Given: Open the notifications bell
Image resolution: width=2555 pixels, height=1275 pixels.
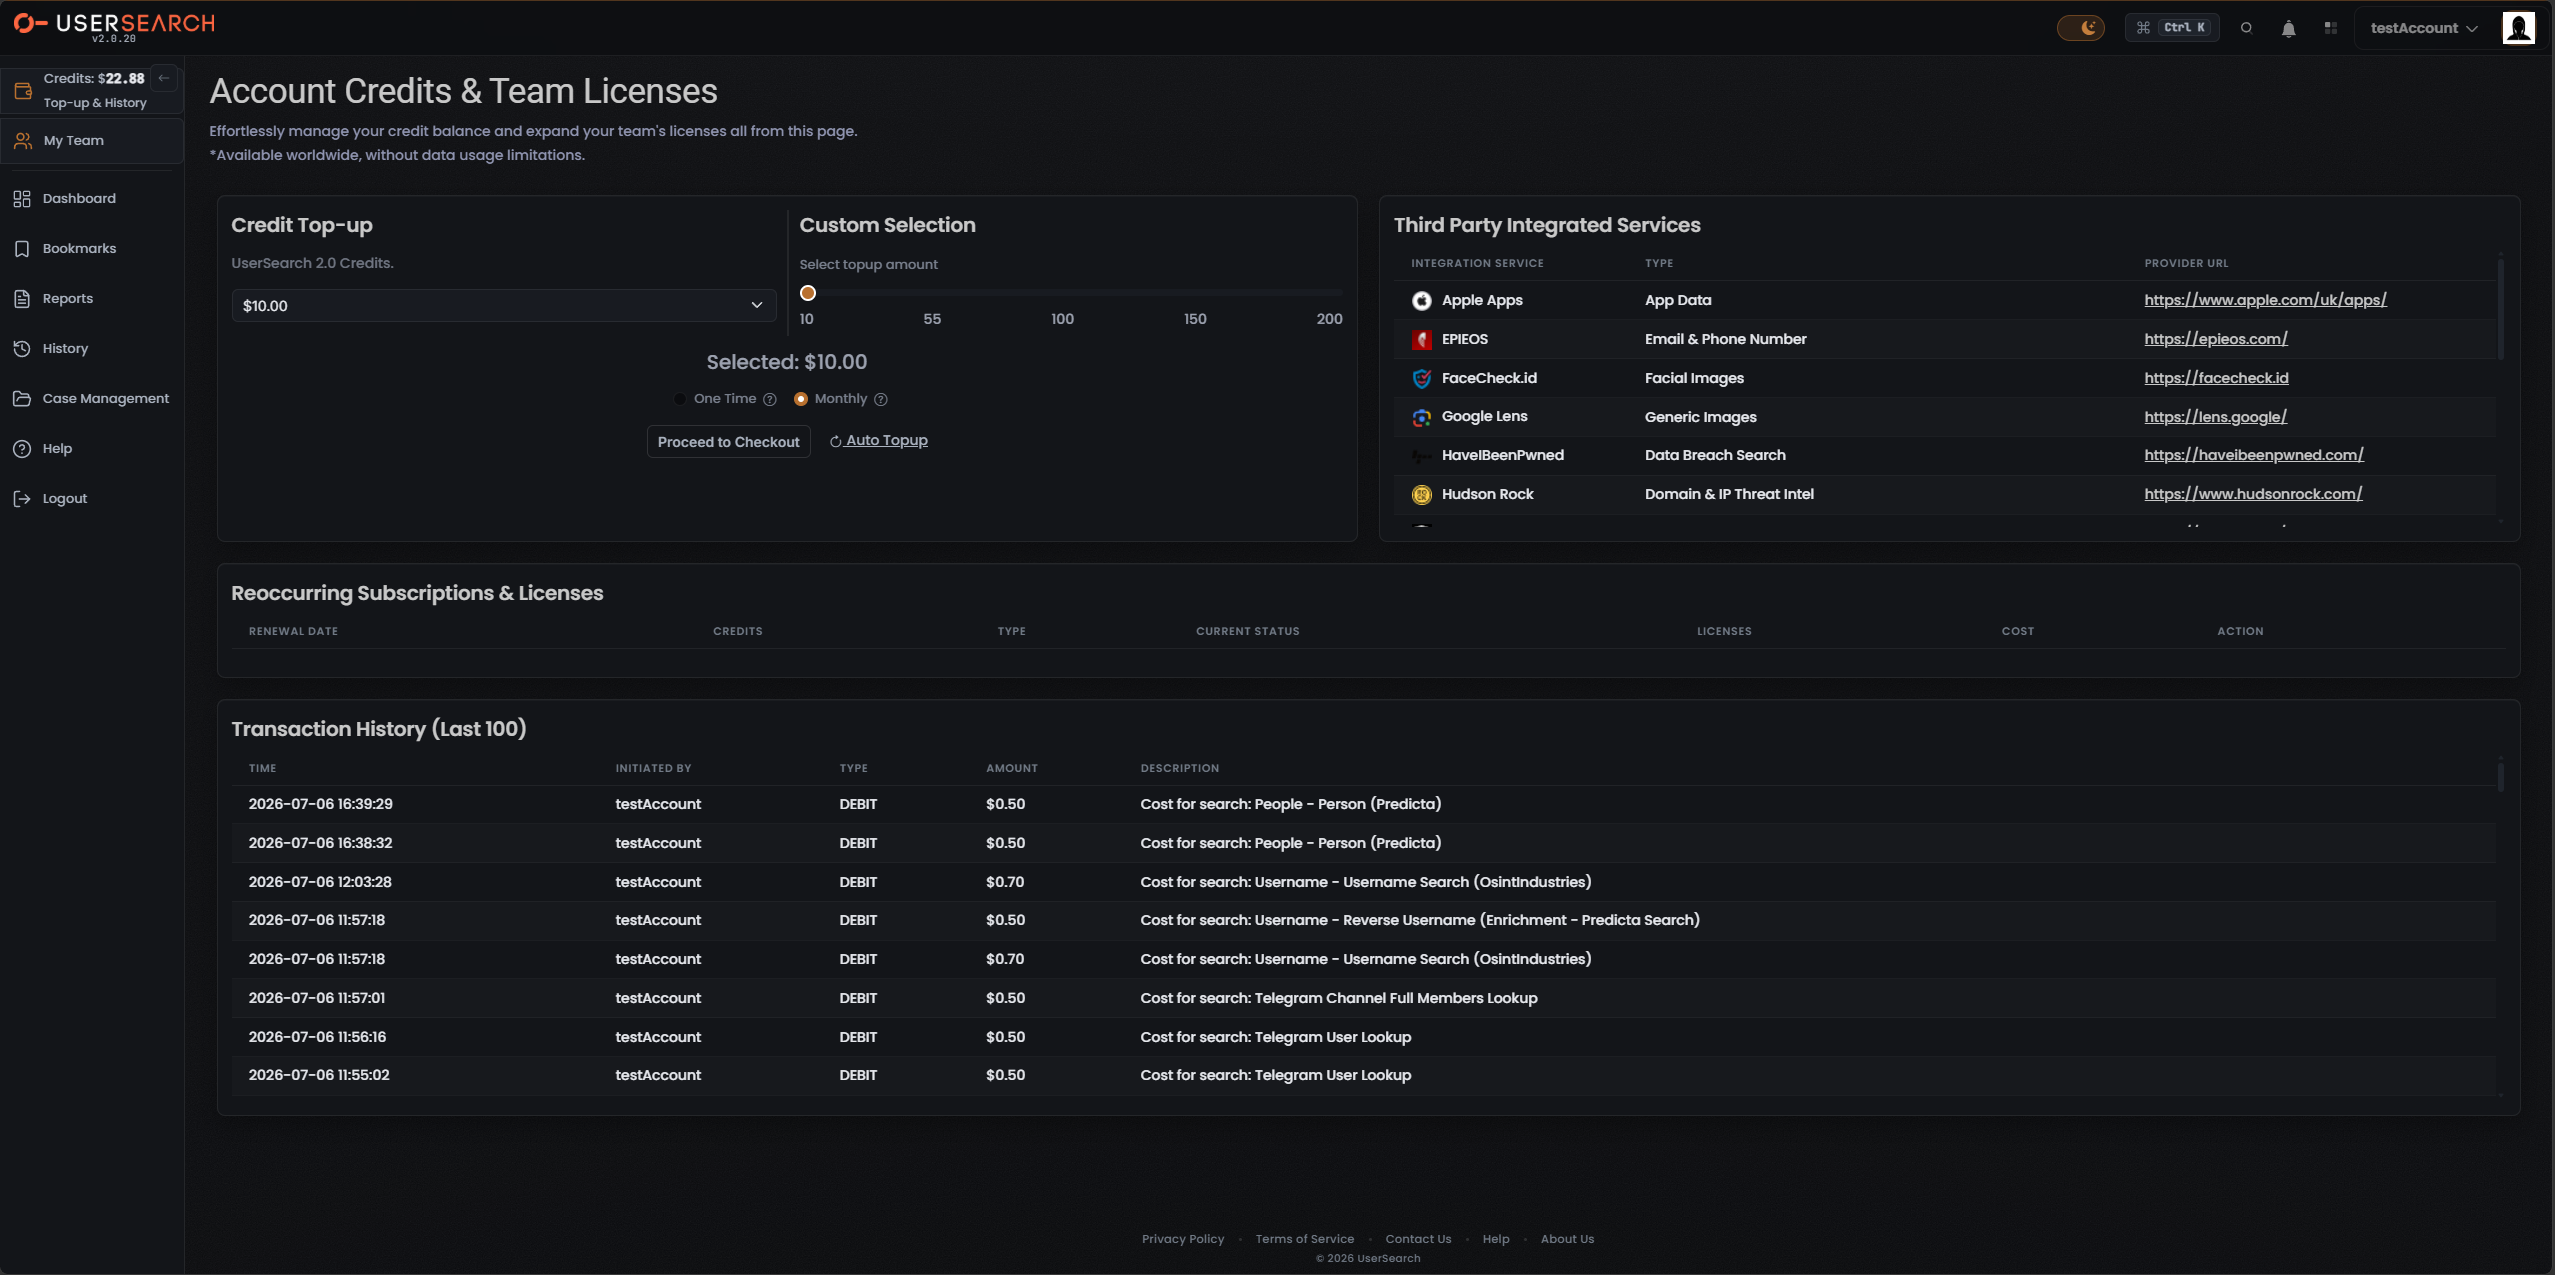Looking at the screenshot, I should tap(2288, 28).
